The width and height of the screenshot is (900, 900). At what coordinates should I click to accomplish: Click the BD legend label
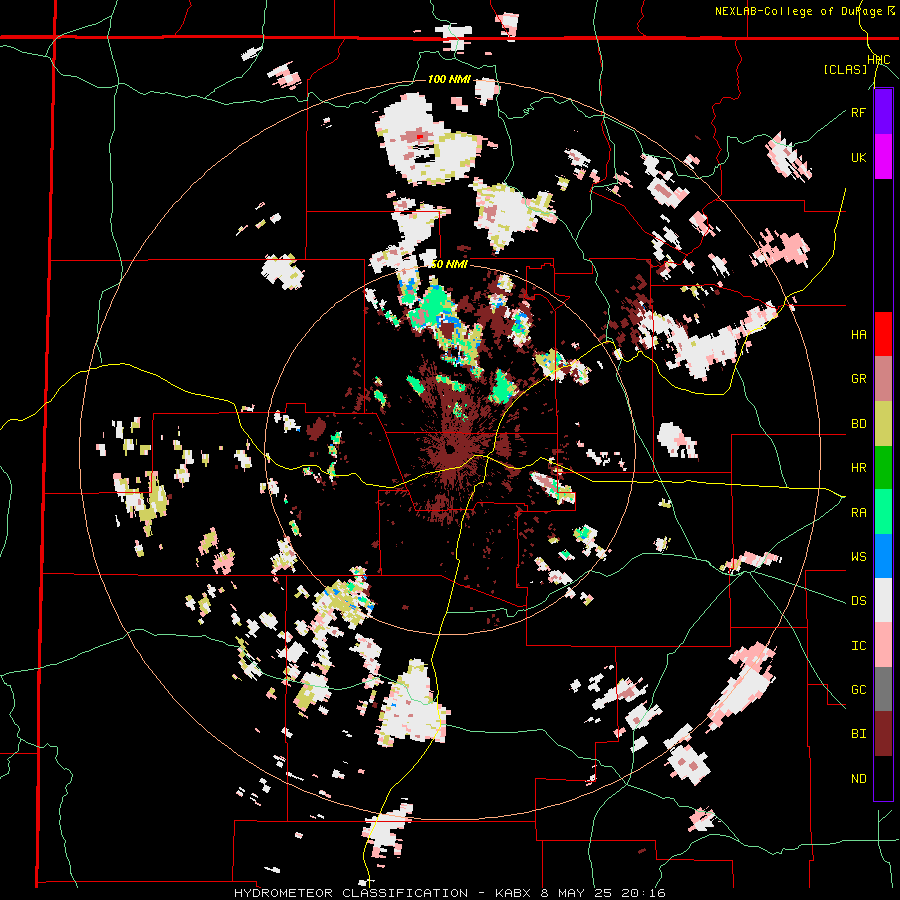(858, 424)
